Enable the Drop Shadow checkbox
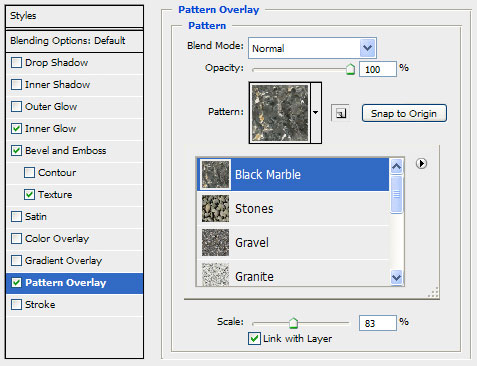This screenshot has height=366, width=477. [x=16, y=63]
